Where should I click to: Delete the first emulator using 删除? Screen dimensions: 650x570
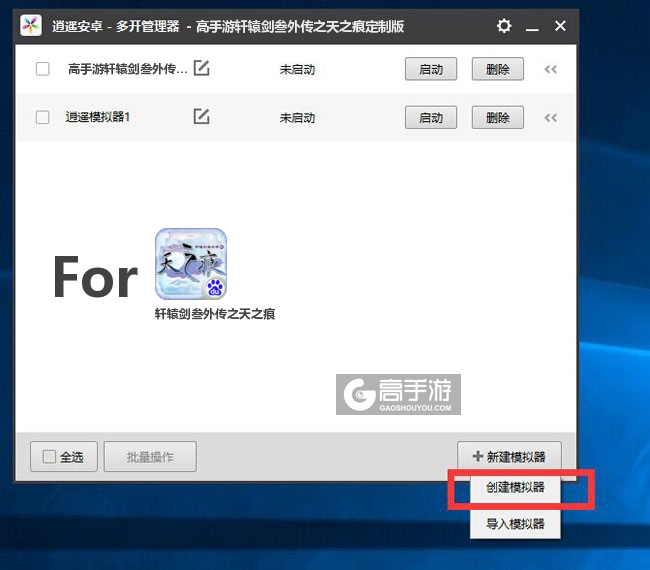point(497,69)
